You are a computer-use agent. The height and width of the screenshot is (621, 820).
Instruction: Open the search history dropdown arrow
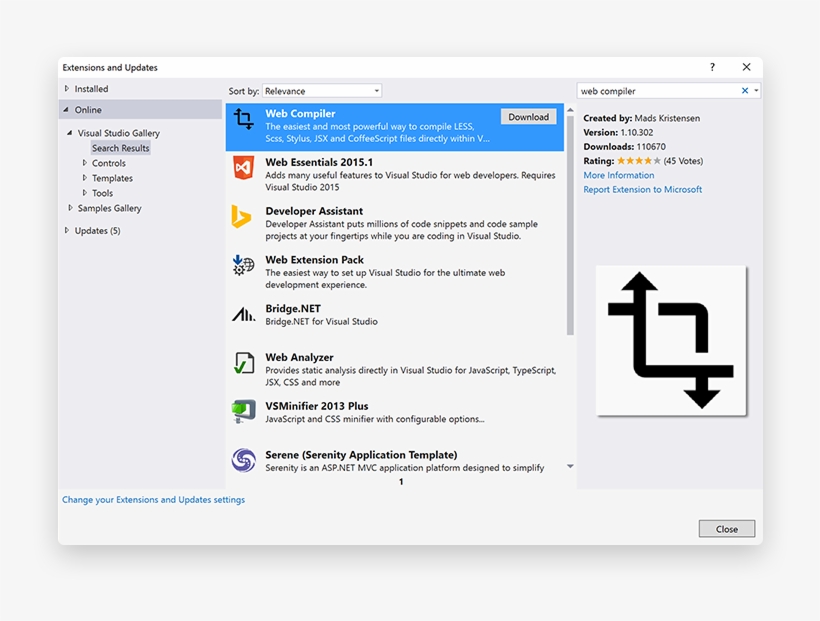[756, 91]
